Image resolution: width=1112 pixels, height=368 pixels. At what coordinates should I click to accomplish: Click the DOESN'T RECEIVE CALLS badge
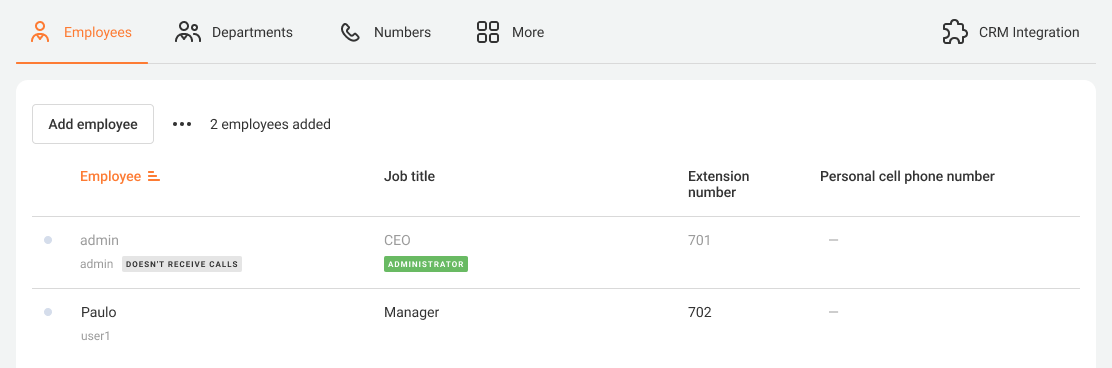(182, 264)
